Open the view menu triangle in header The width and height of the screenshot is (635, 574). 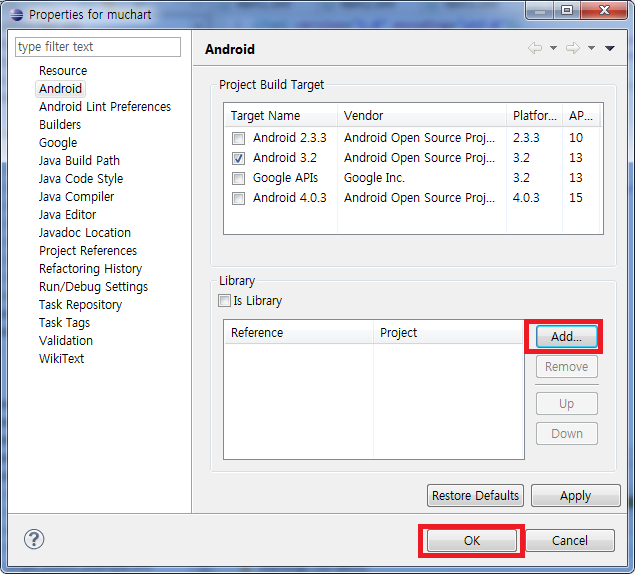coord(610,48)
